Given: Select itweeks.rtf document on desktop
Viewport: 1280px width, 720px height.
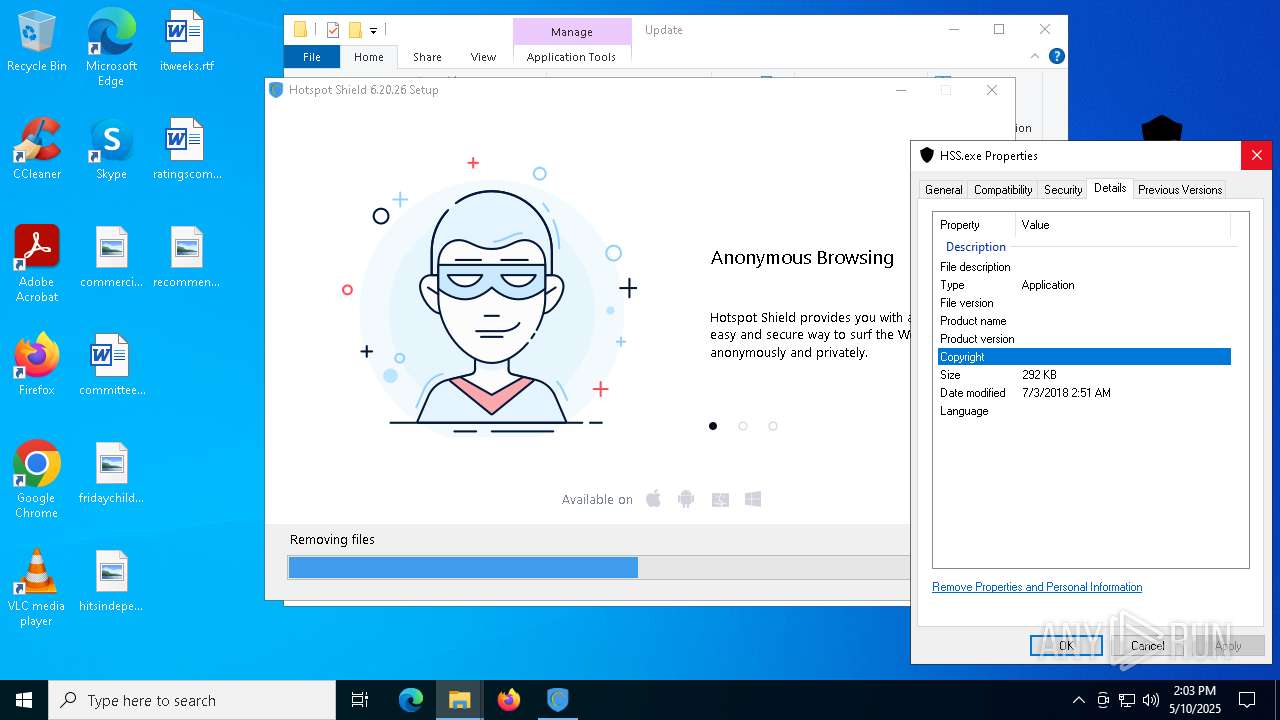Looking at the screenshot, I should point(186,42).
